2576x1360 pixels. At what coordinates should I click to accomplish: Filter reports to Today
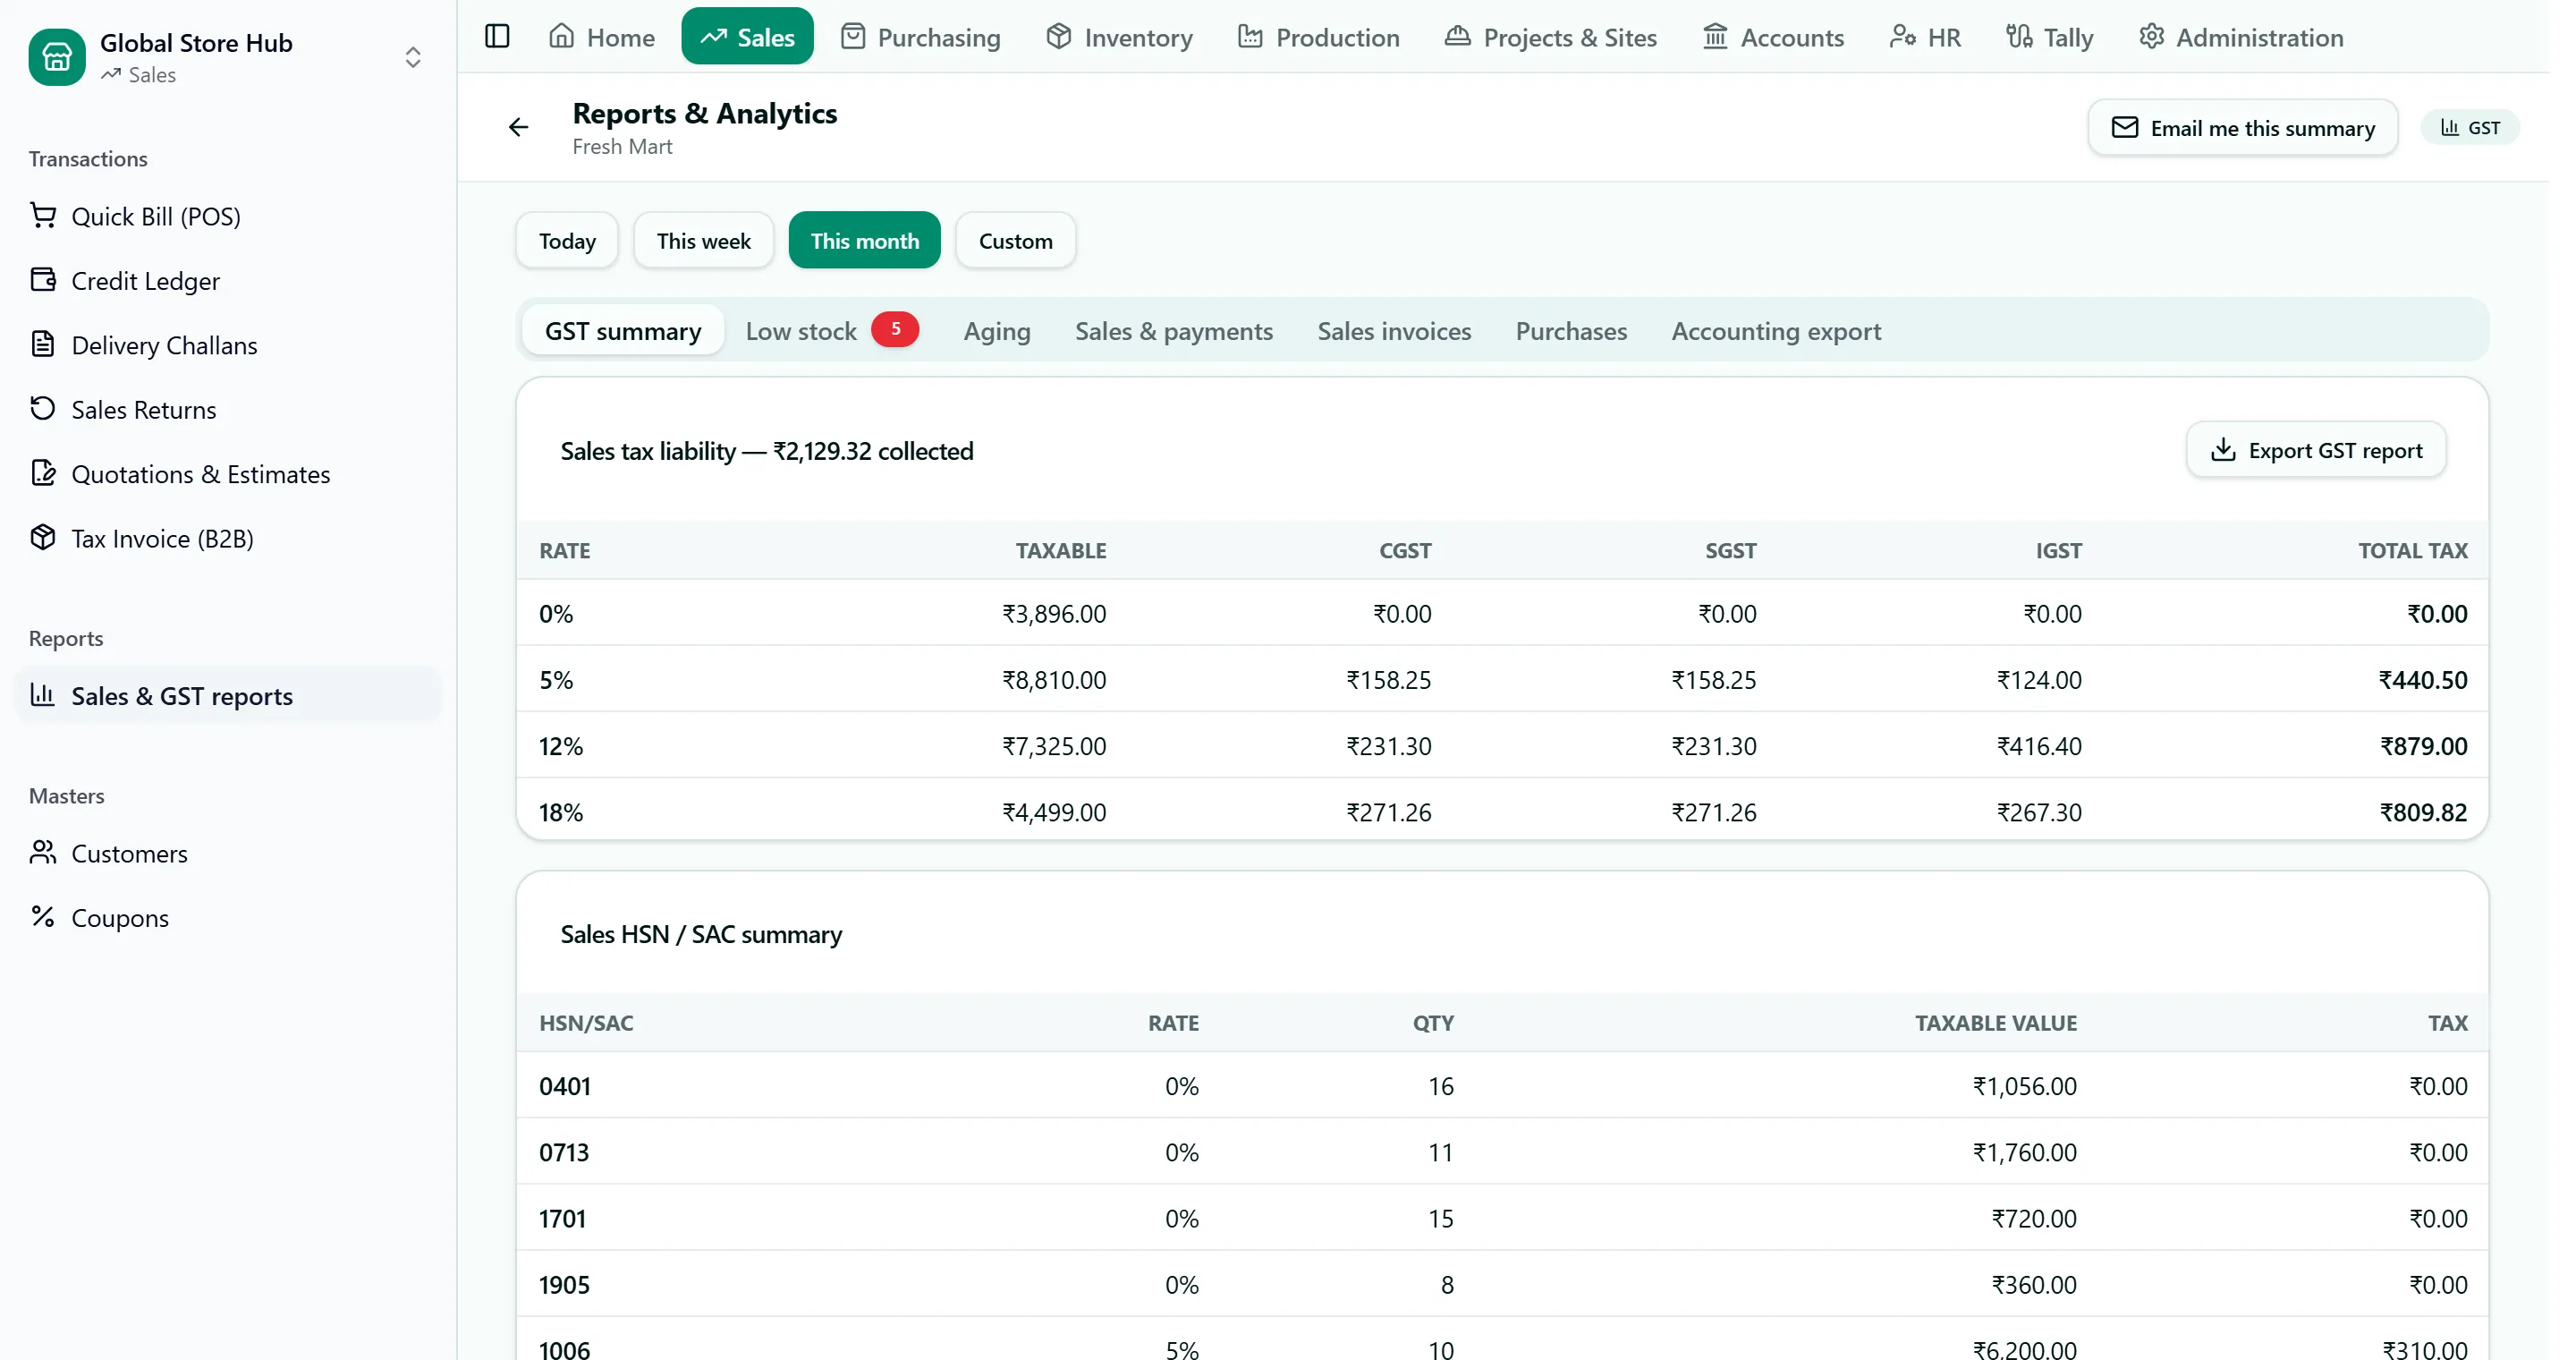pyautogui.click(x=567, y=241)
